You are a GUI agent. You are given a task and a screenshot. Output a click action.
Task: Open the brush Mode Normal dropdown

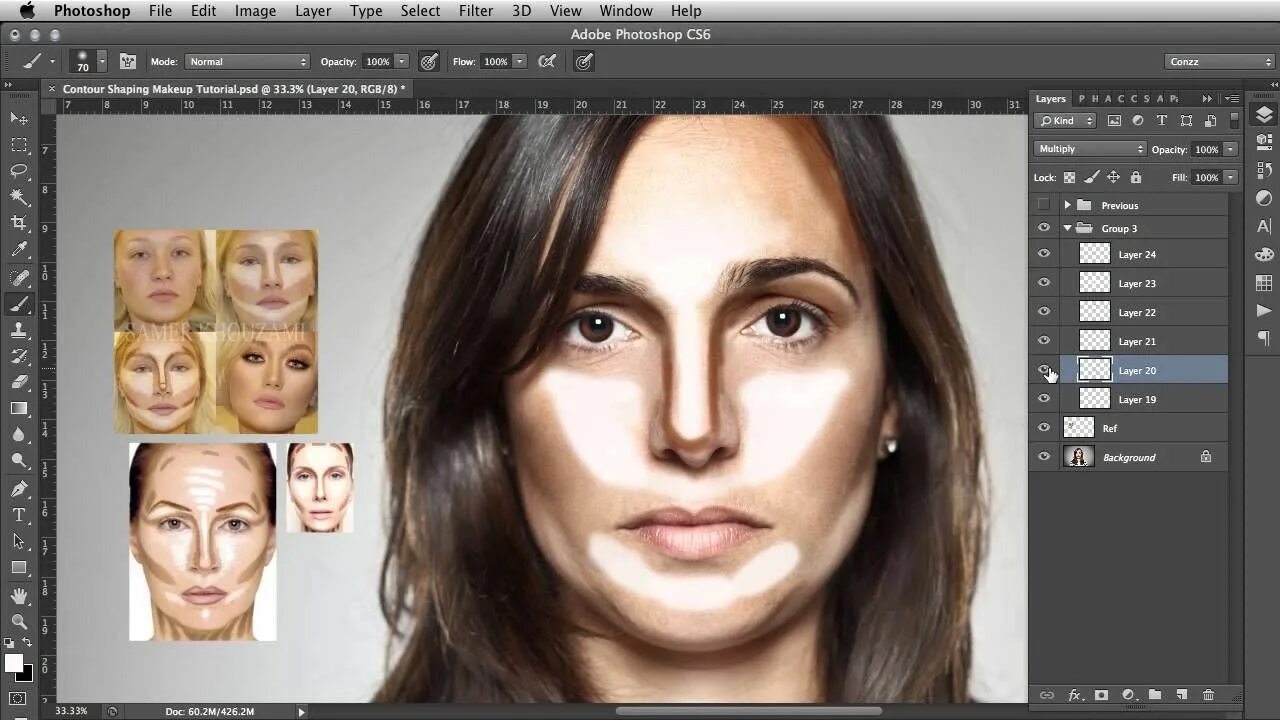tap(247, 62)
